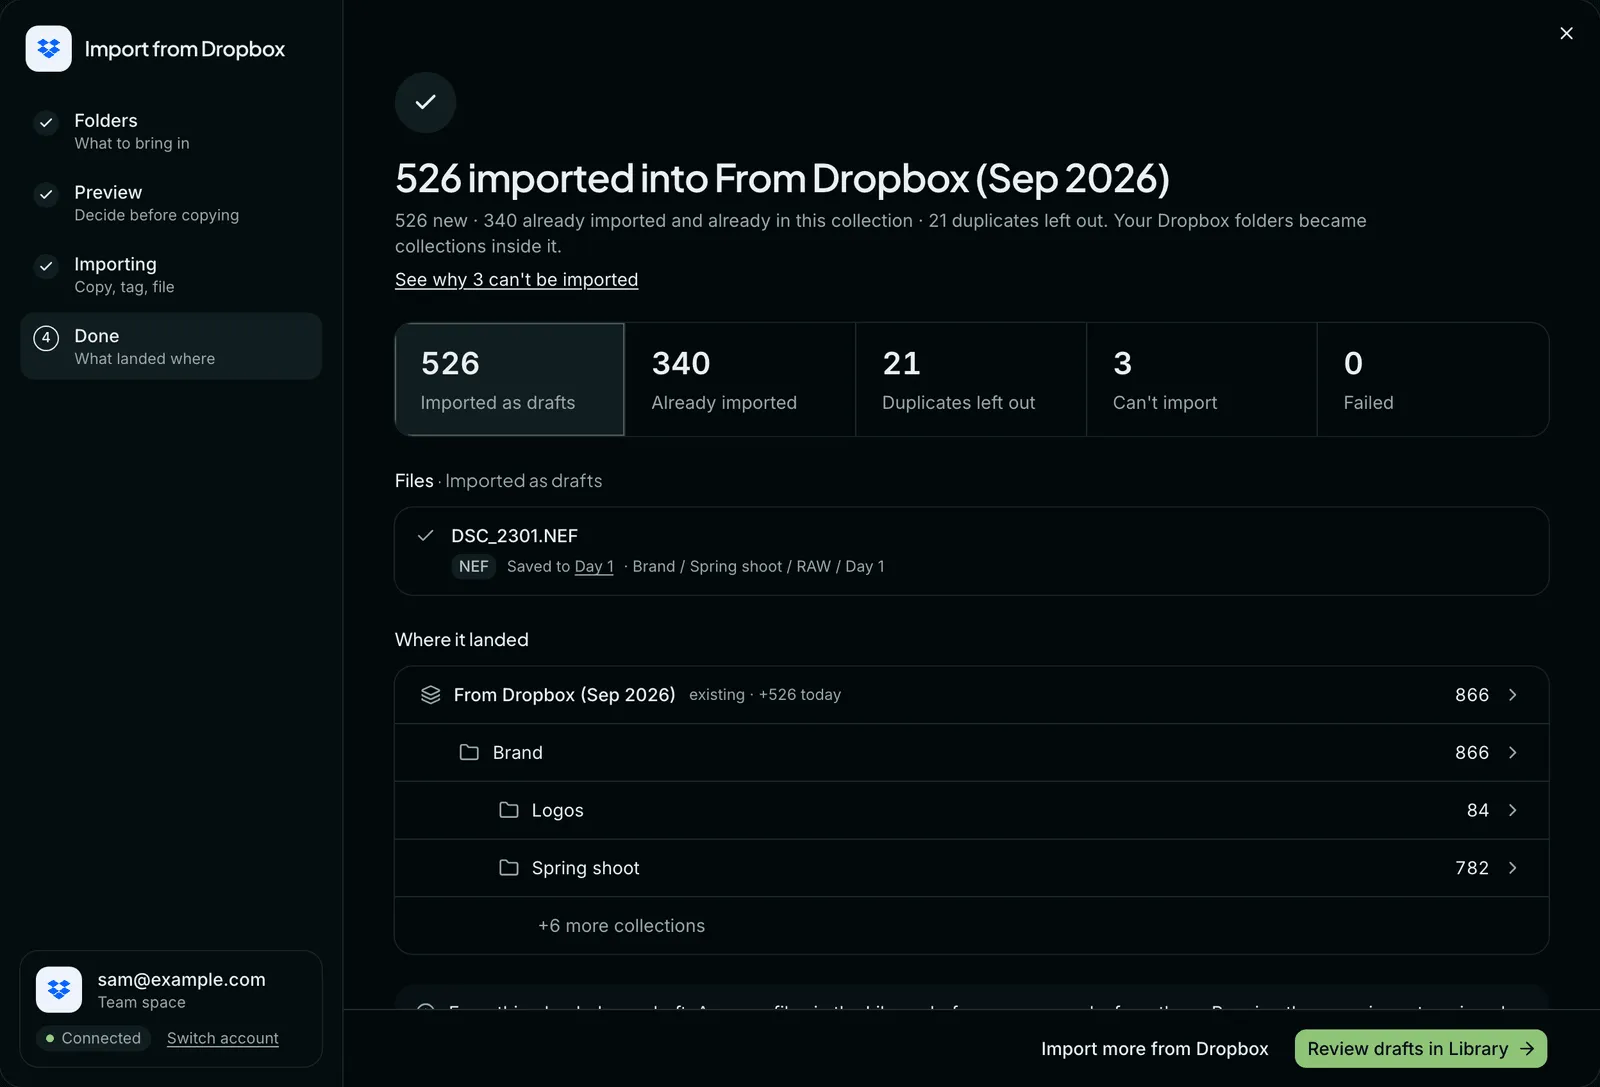This screenshot has width=1600, height=1087.
Task: Click the checkmark beside DSC_2301.NEF
Action: [x=425, y=536]
